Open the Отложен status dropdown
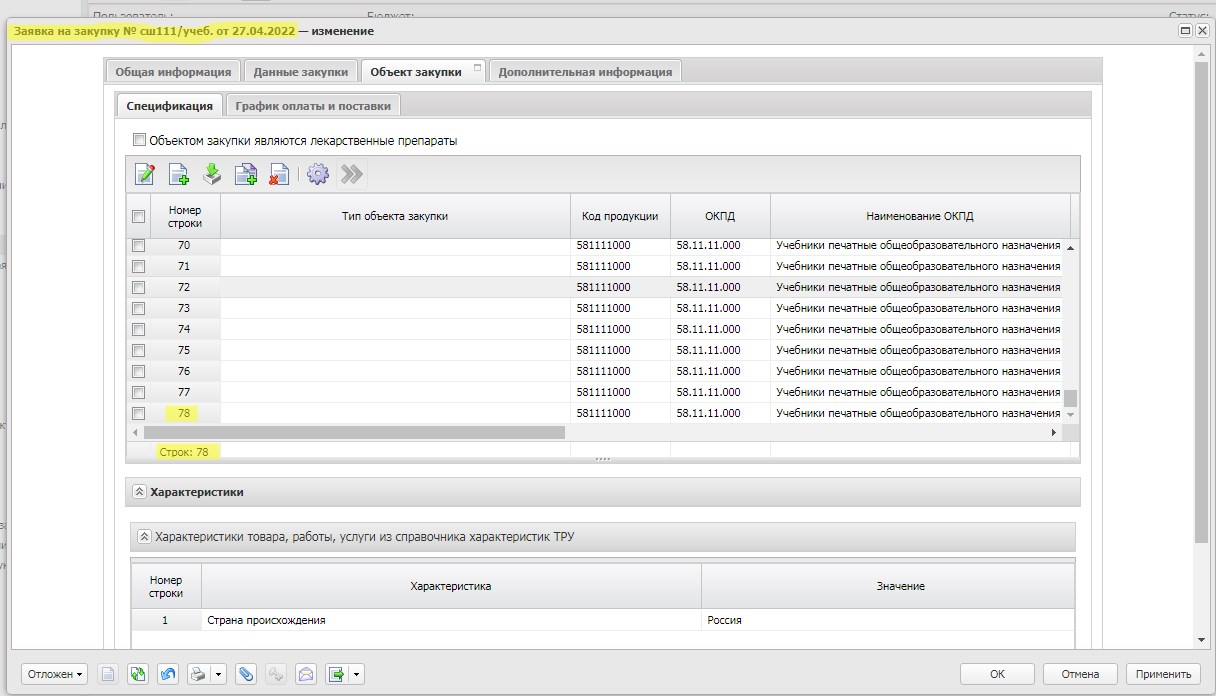Image resolution: width=1216 pixels, height=696 pixels. (54, 674)
